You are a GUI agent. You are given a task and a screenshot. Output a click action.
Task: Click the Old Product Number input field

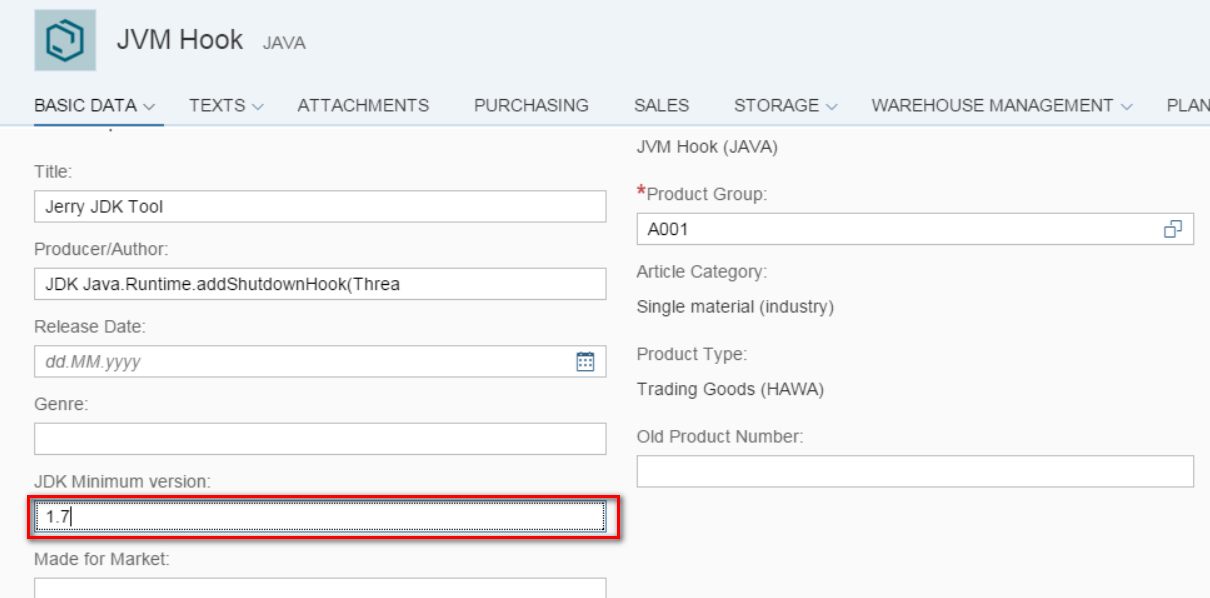[x=915, y=472]
